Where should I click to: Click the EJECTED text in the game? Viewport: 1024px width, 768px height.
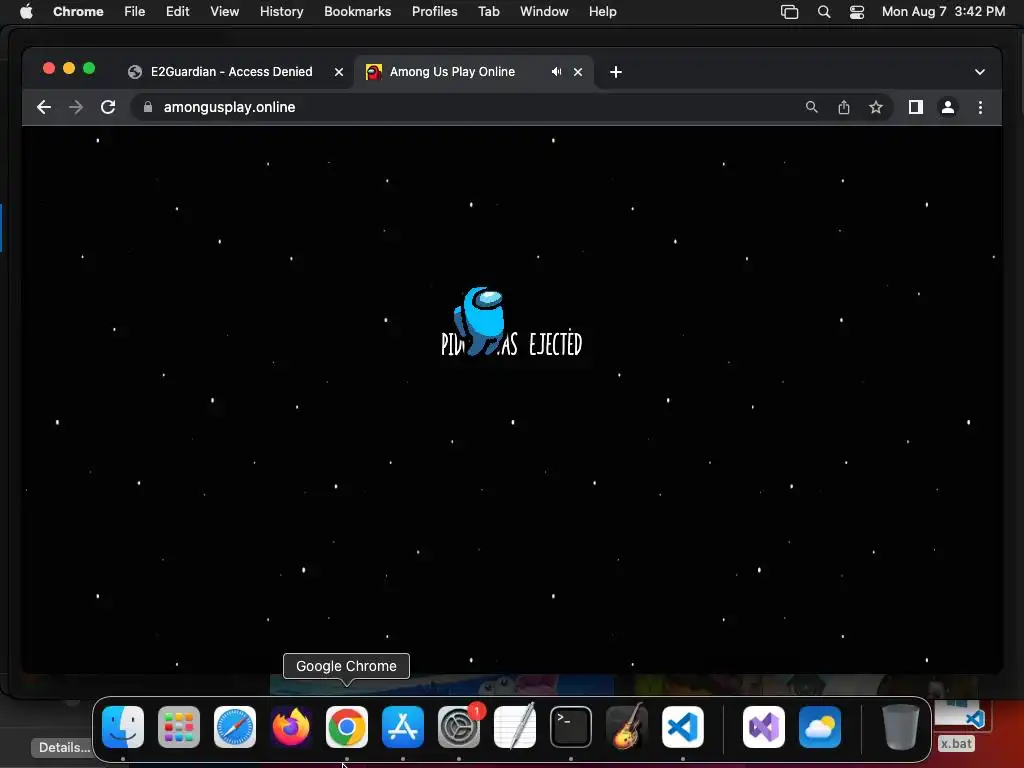point(555,344)
